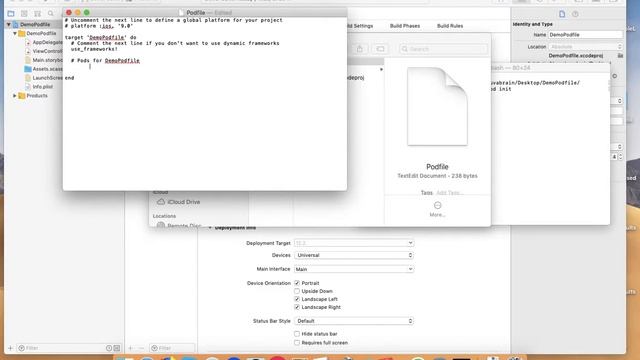640x360 pixels.
Task: Toggle the Upside Down orientation checkbox
Action: (297, 291)
